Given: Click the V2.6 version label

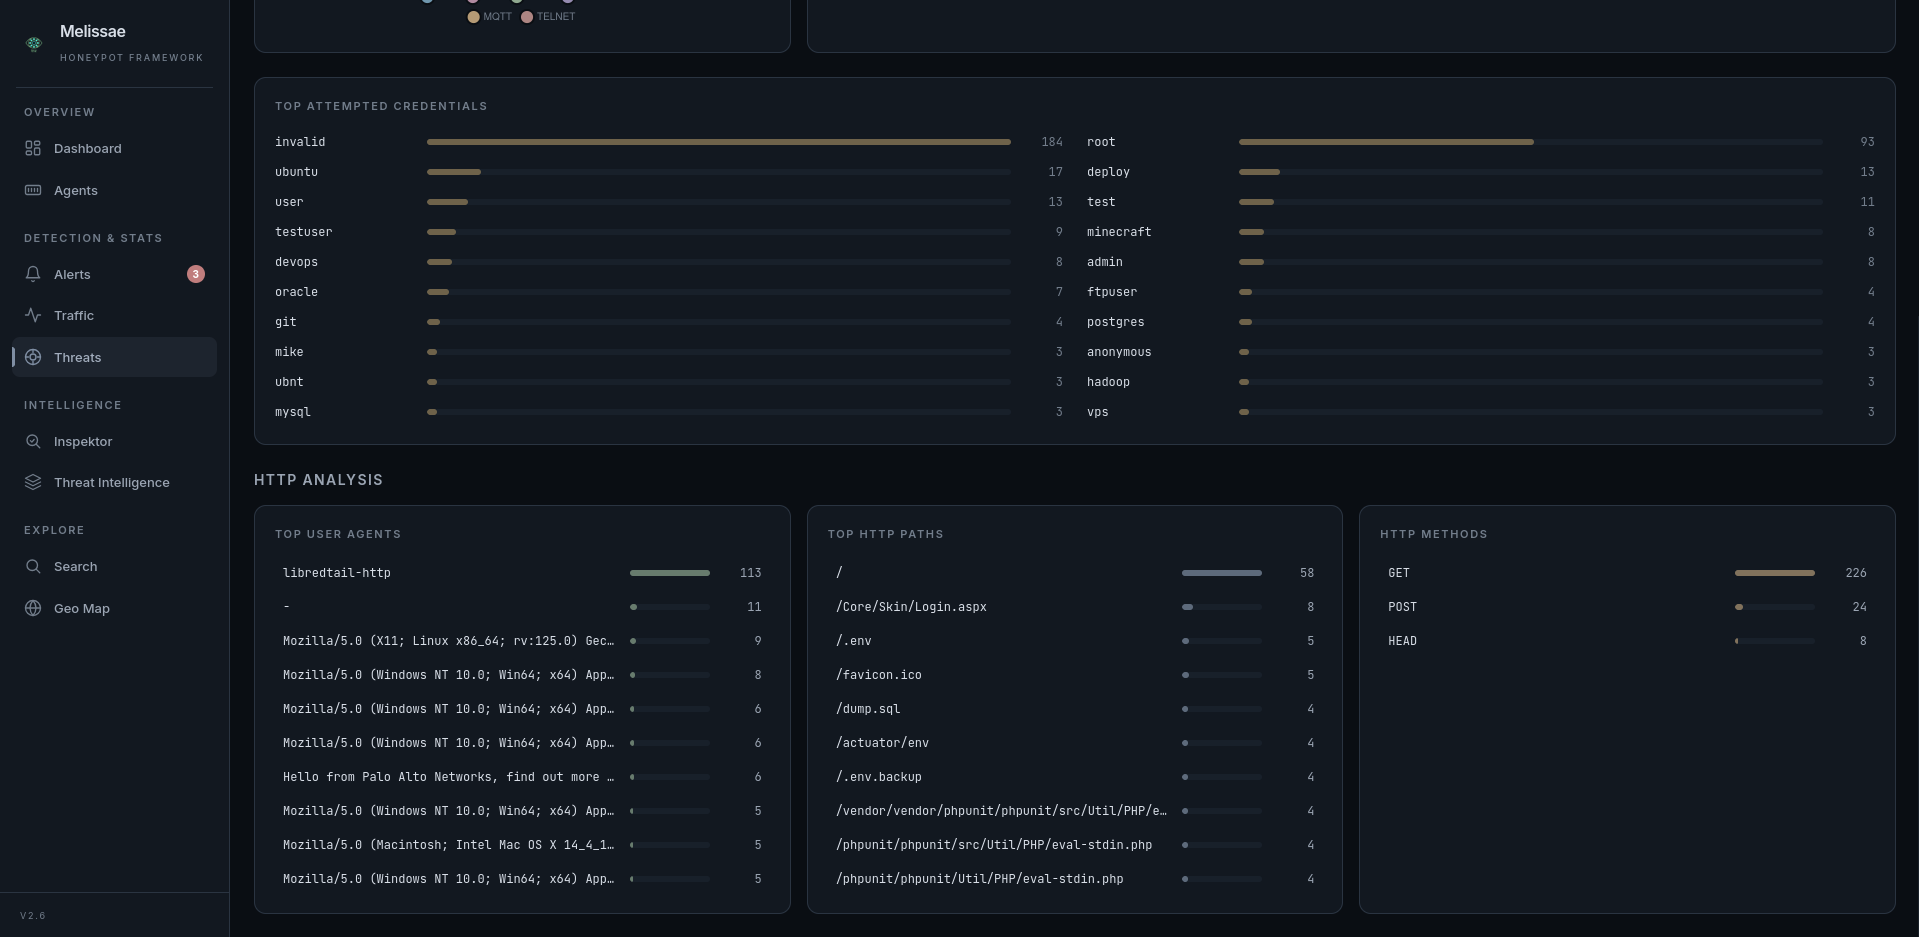Looking at the screenshot, I should coord(33,916).
